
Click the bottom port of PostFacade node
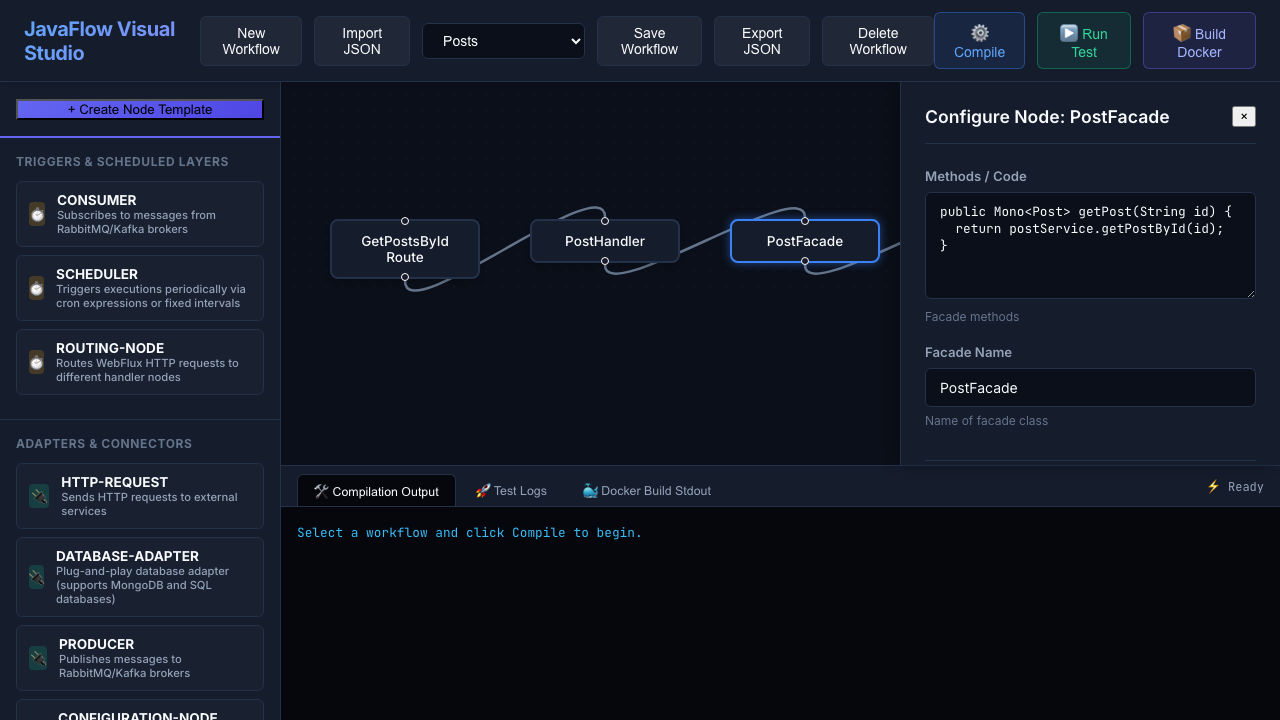pyautogui.click(x=805, y=261)
